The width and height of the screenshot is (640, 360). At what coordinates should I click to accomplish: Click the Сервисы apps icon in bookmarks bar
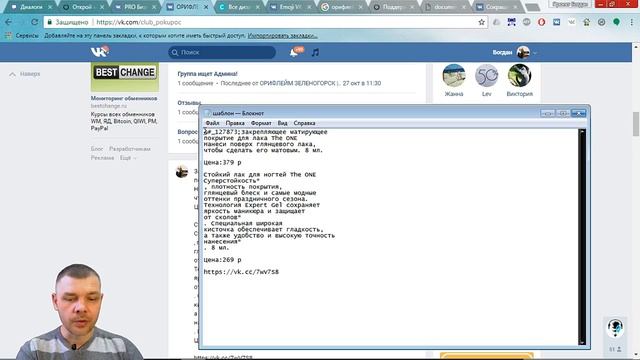click(8, 36)
